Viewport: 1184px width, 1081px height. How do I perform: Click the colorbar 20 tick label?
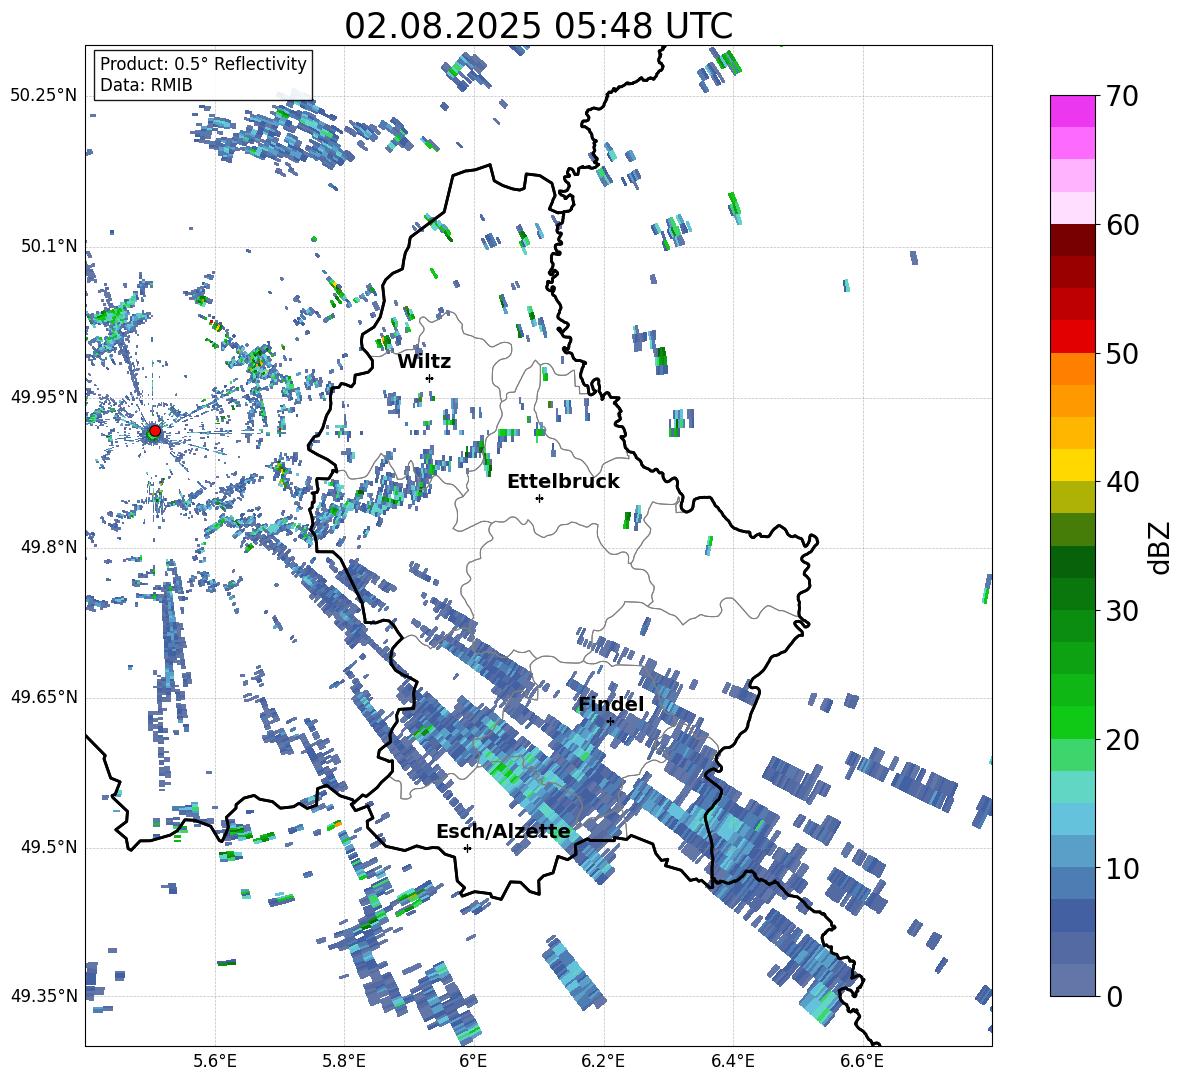point(1122,740)
